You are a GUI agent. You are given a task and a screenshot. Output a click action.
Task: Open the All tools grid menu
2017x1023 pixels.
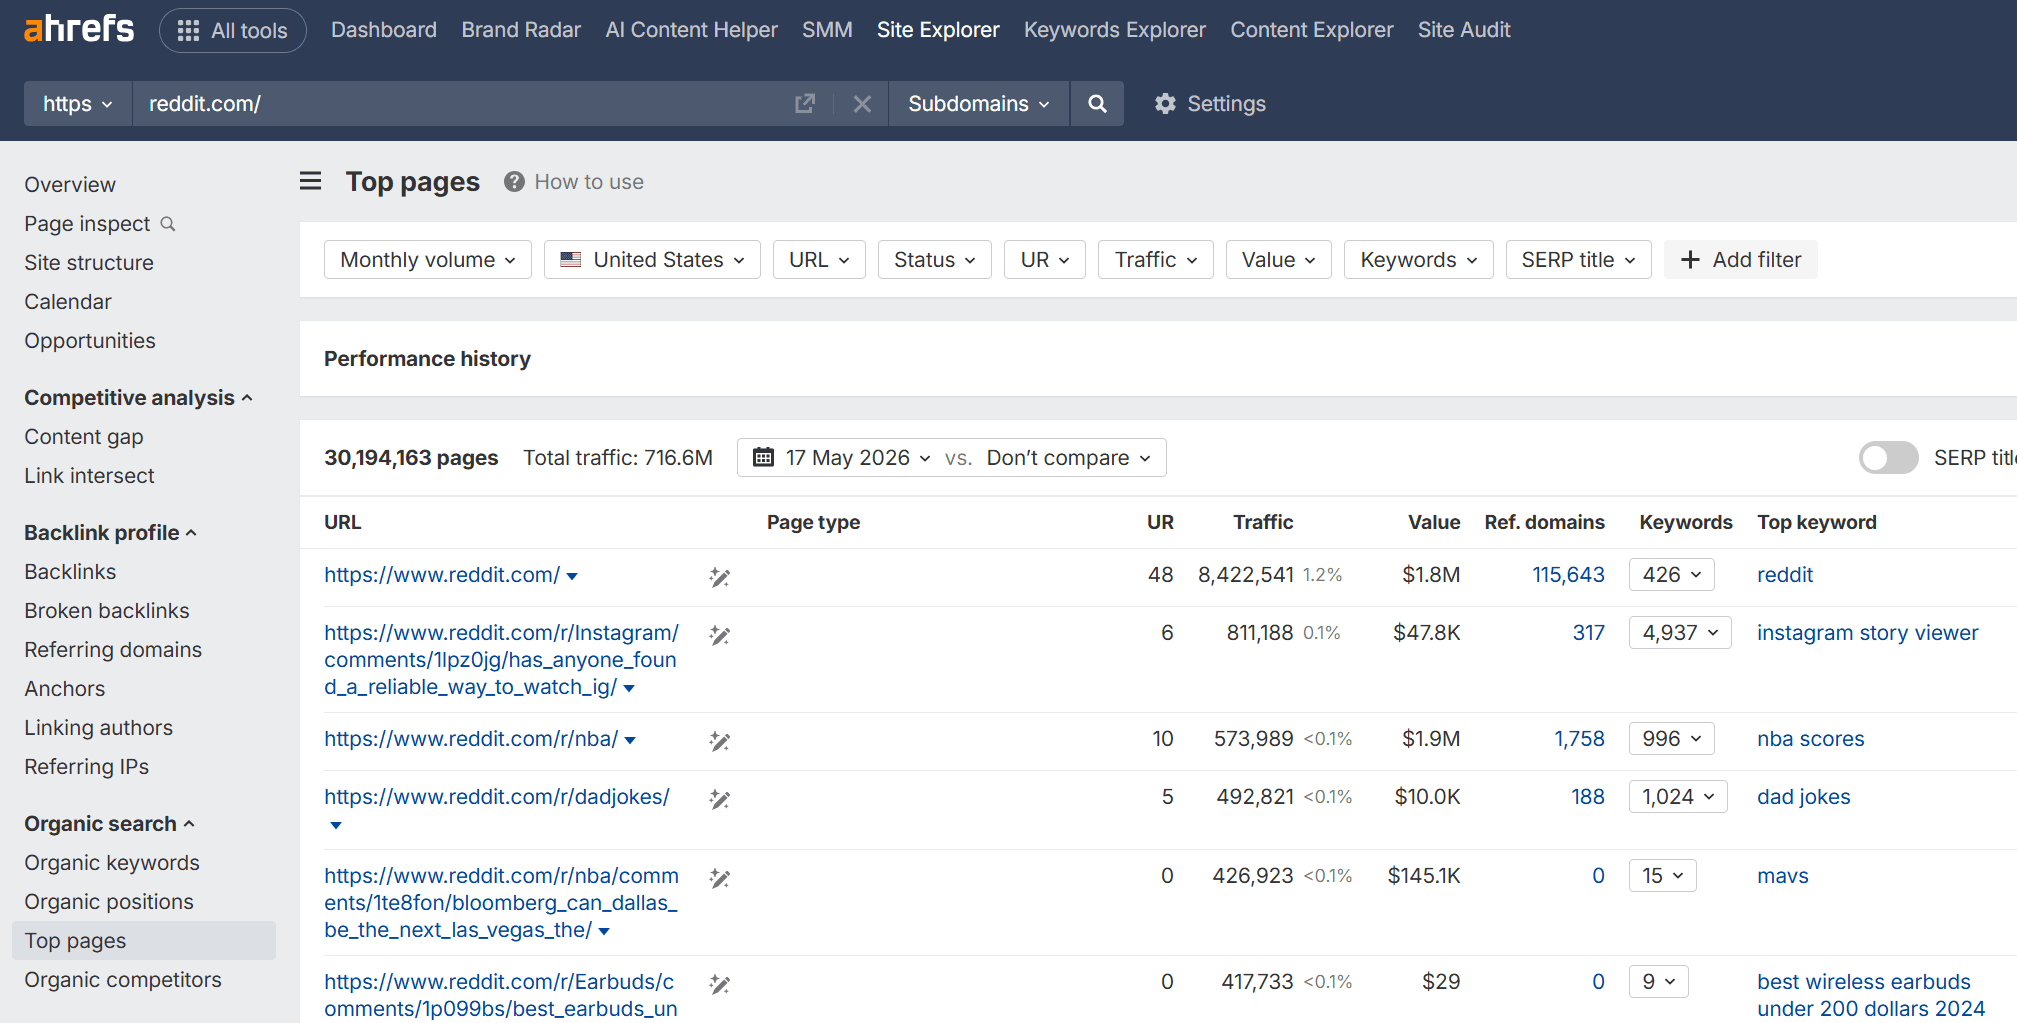pyautogui.click(x=232, y=30)
